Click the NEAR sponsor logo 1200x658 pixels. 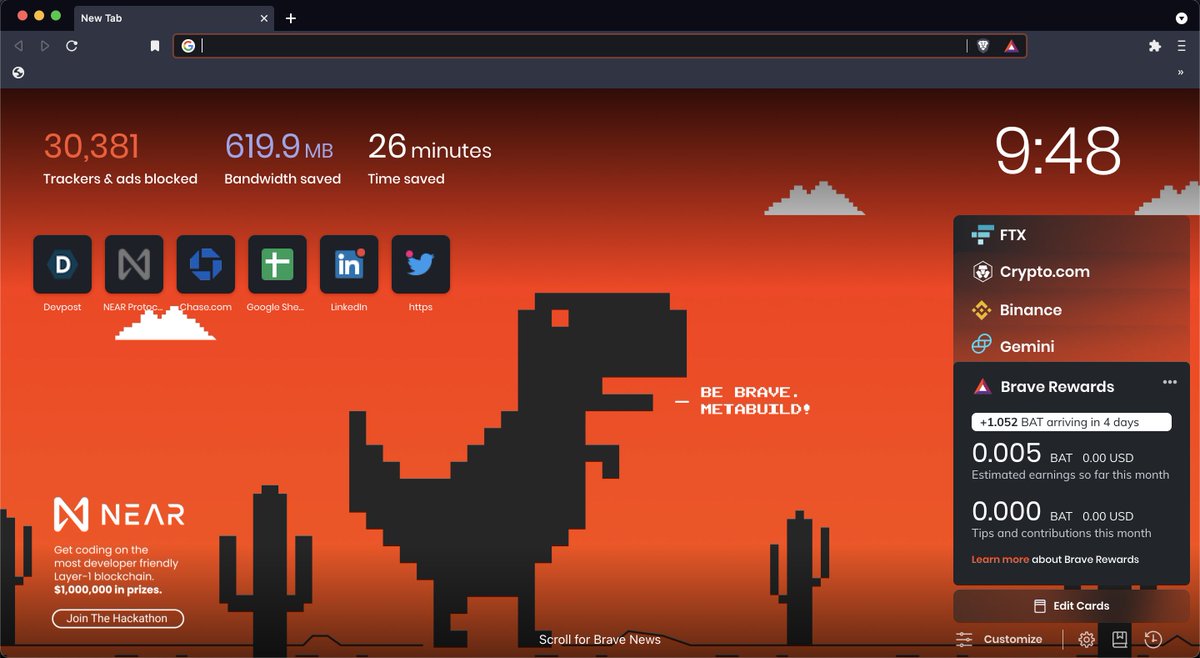point(118,515)
